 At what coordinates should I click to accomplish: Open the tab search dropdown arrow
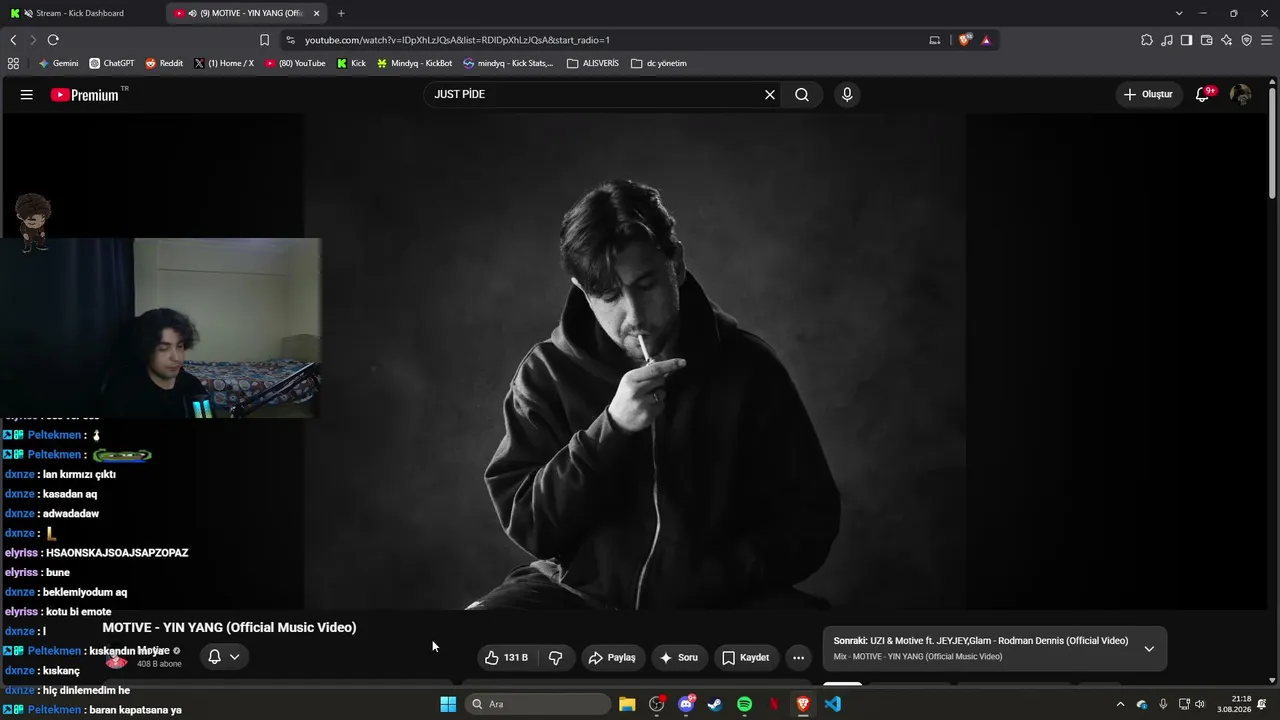pyautogui.click(x=1179, y=13)
